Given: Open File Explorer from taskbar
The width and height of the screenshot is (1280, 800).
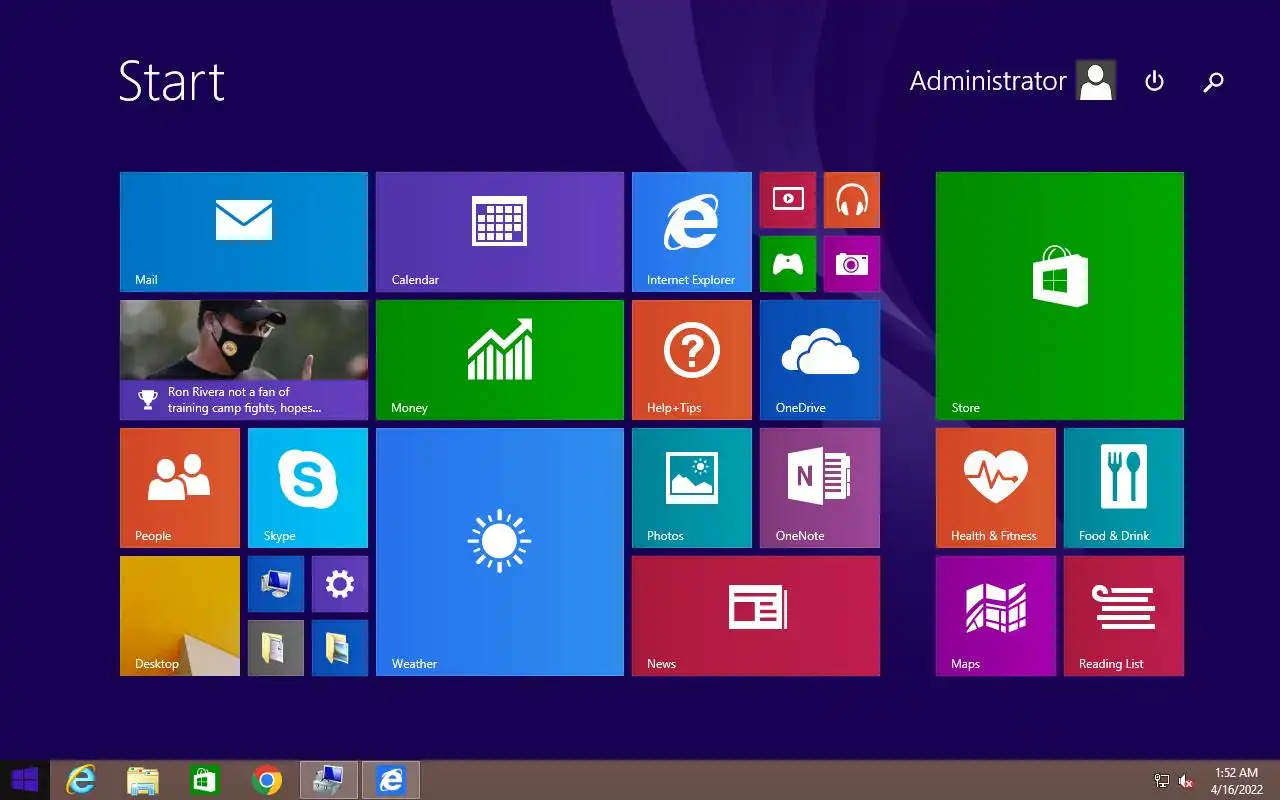Looking at the screenshot, I should [143, 780].
